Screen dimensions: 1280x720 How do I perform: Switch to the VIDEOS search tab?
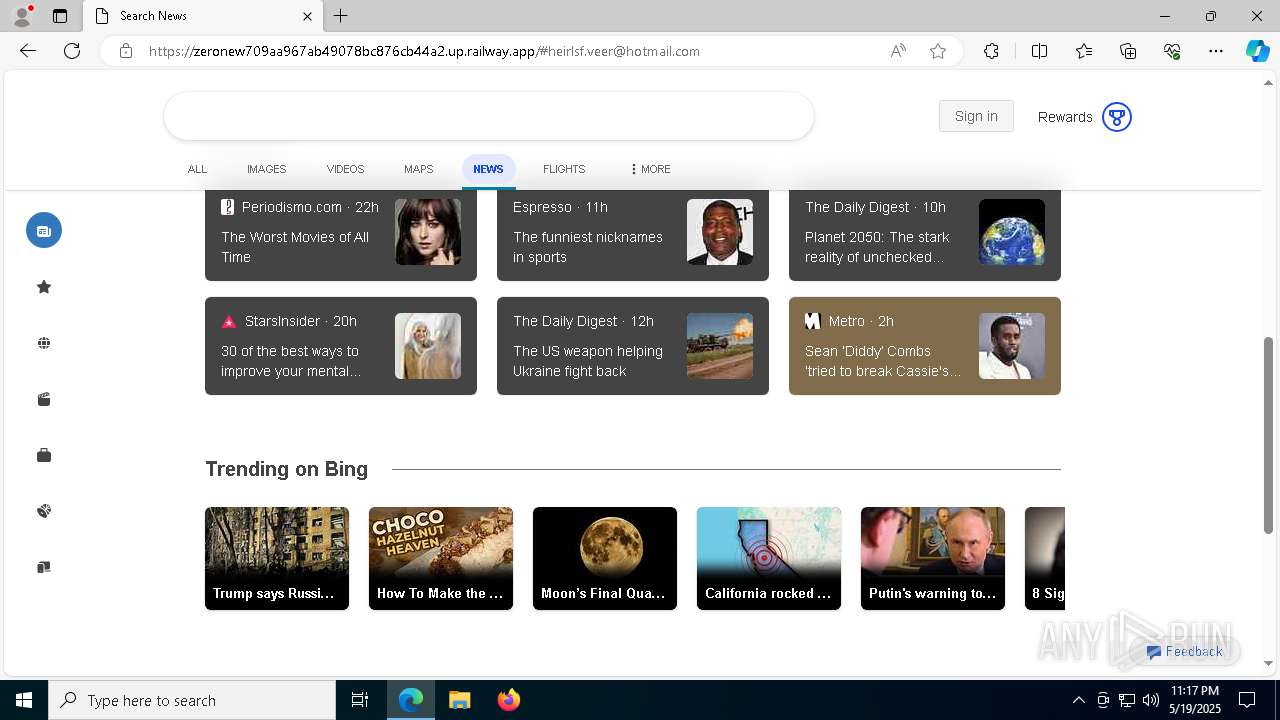pos(345,169)
